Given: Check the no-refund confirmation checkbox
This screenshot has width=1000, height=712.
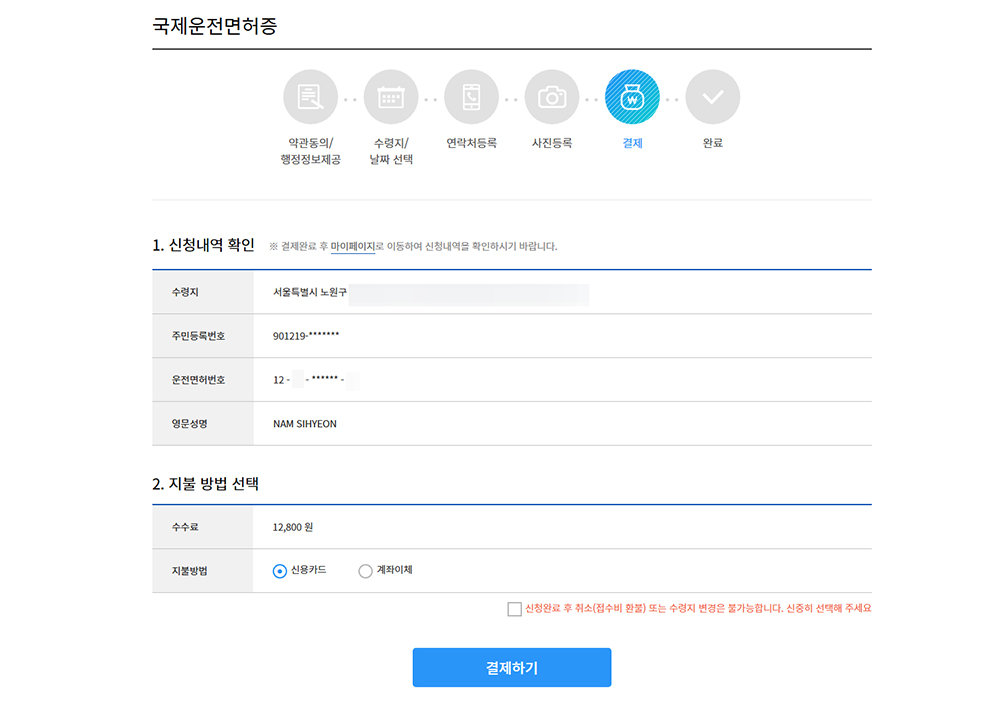Looking at the screenshot, I should point(514,609).
